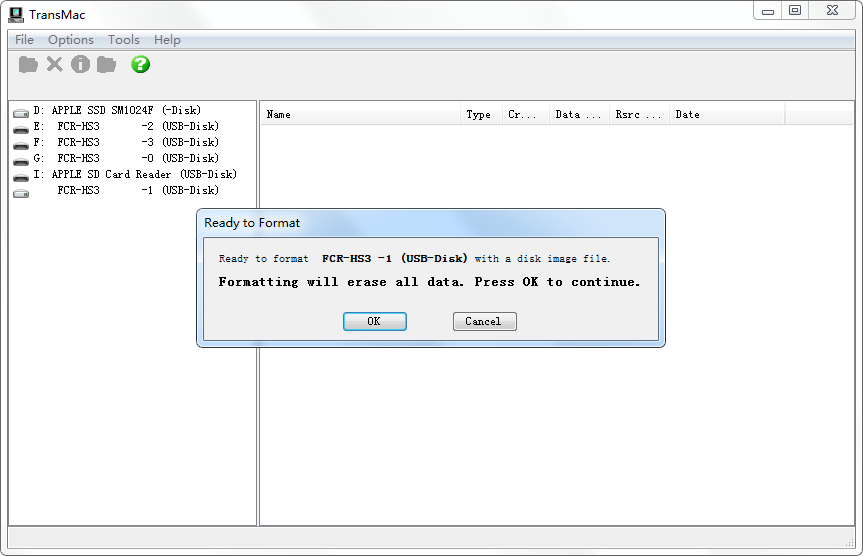Select F: FCR-HS3 -3 USB disk
Screen dimensions: 863x556
126,143
